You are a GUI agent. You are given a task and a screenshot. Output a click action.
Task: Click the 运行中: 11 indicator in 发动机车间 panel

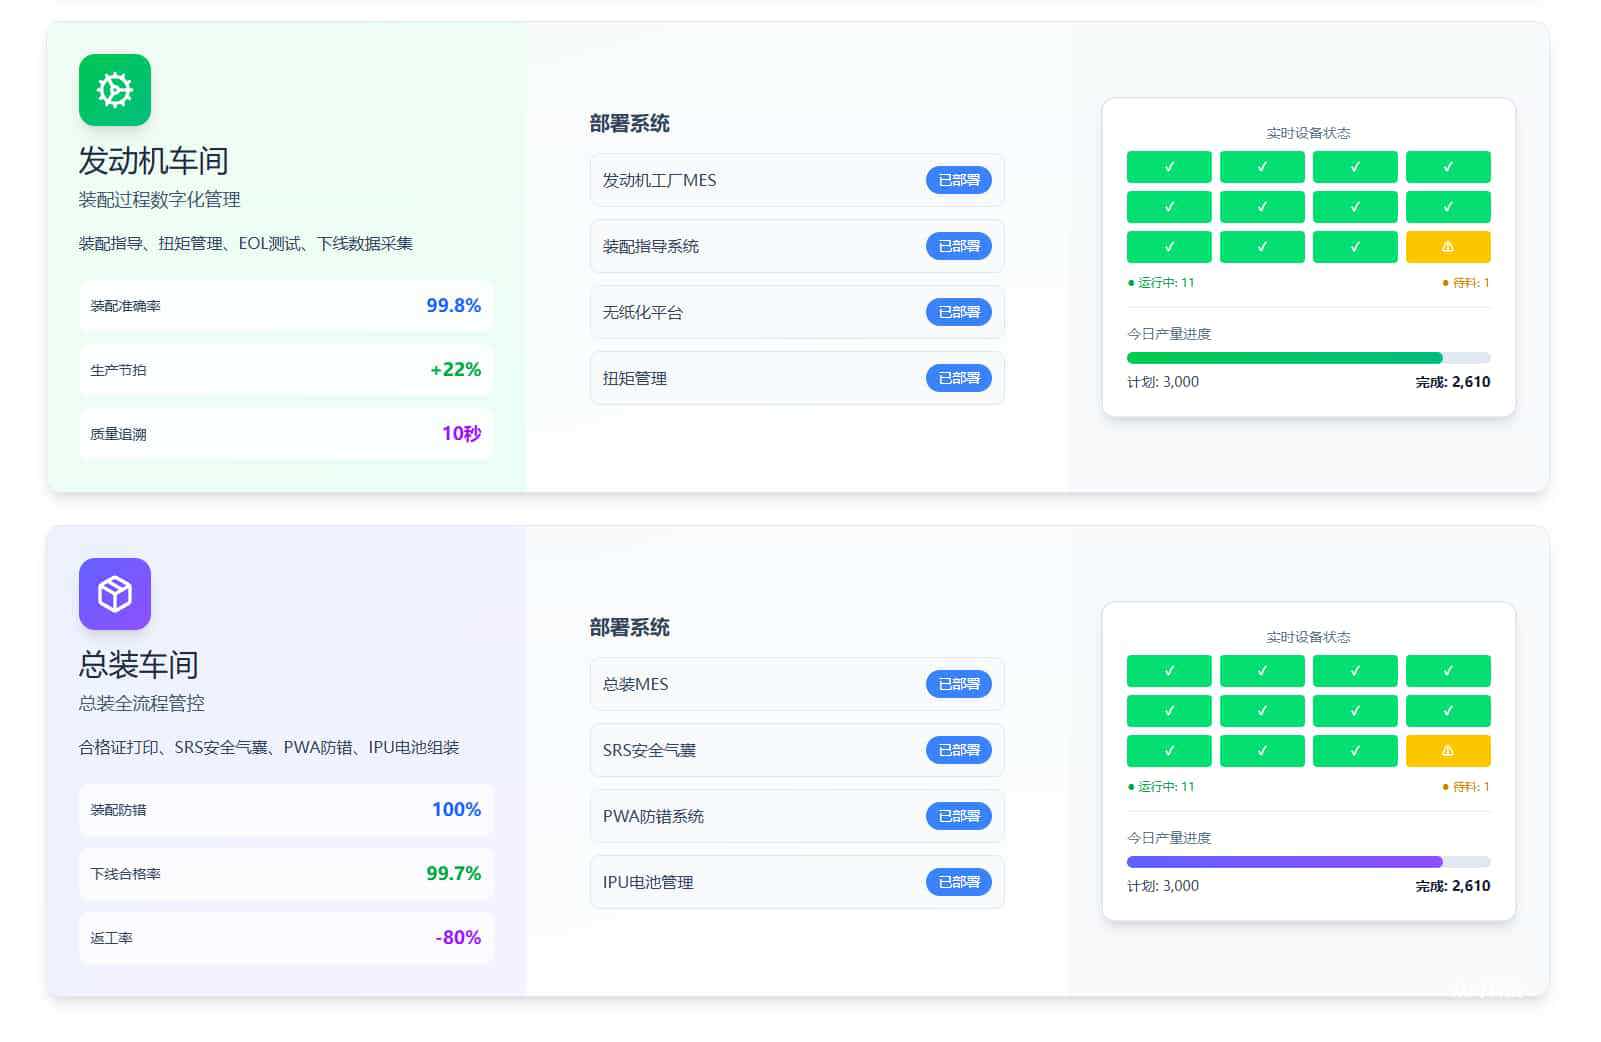[x=1161, y=283]
